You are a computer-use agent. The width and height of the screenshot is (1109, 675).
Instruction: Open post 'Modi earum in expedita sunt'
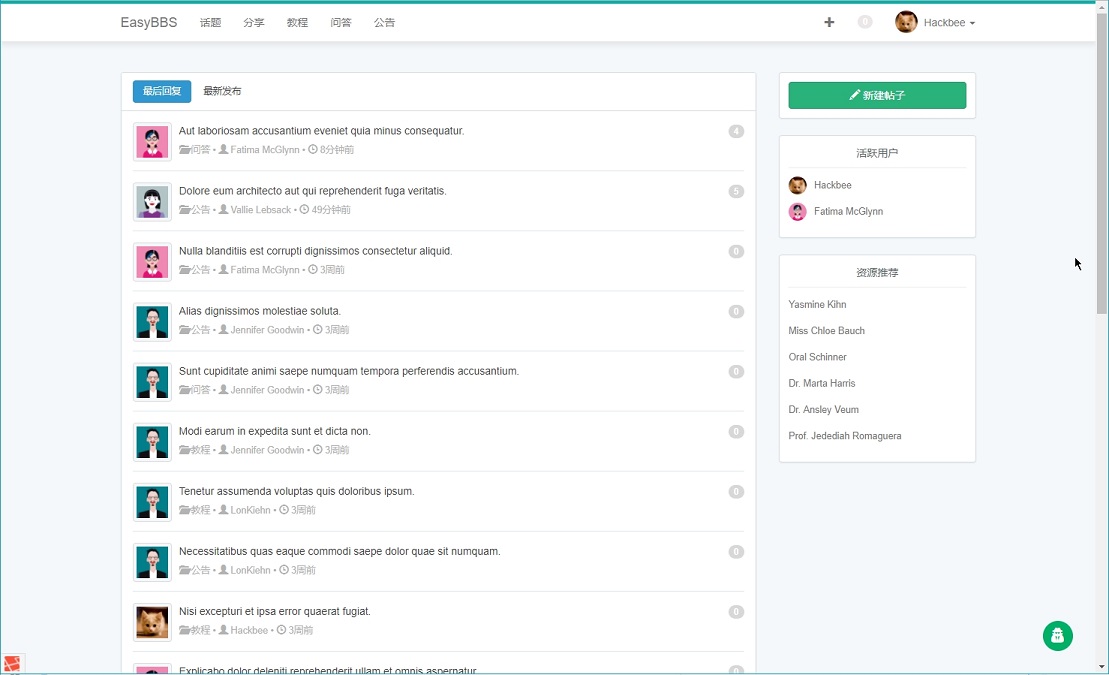(x=274, y=432)
